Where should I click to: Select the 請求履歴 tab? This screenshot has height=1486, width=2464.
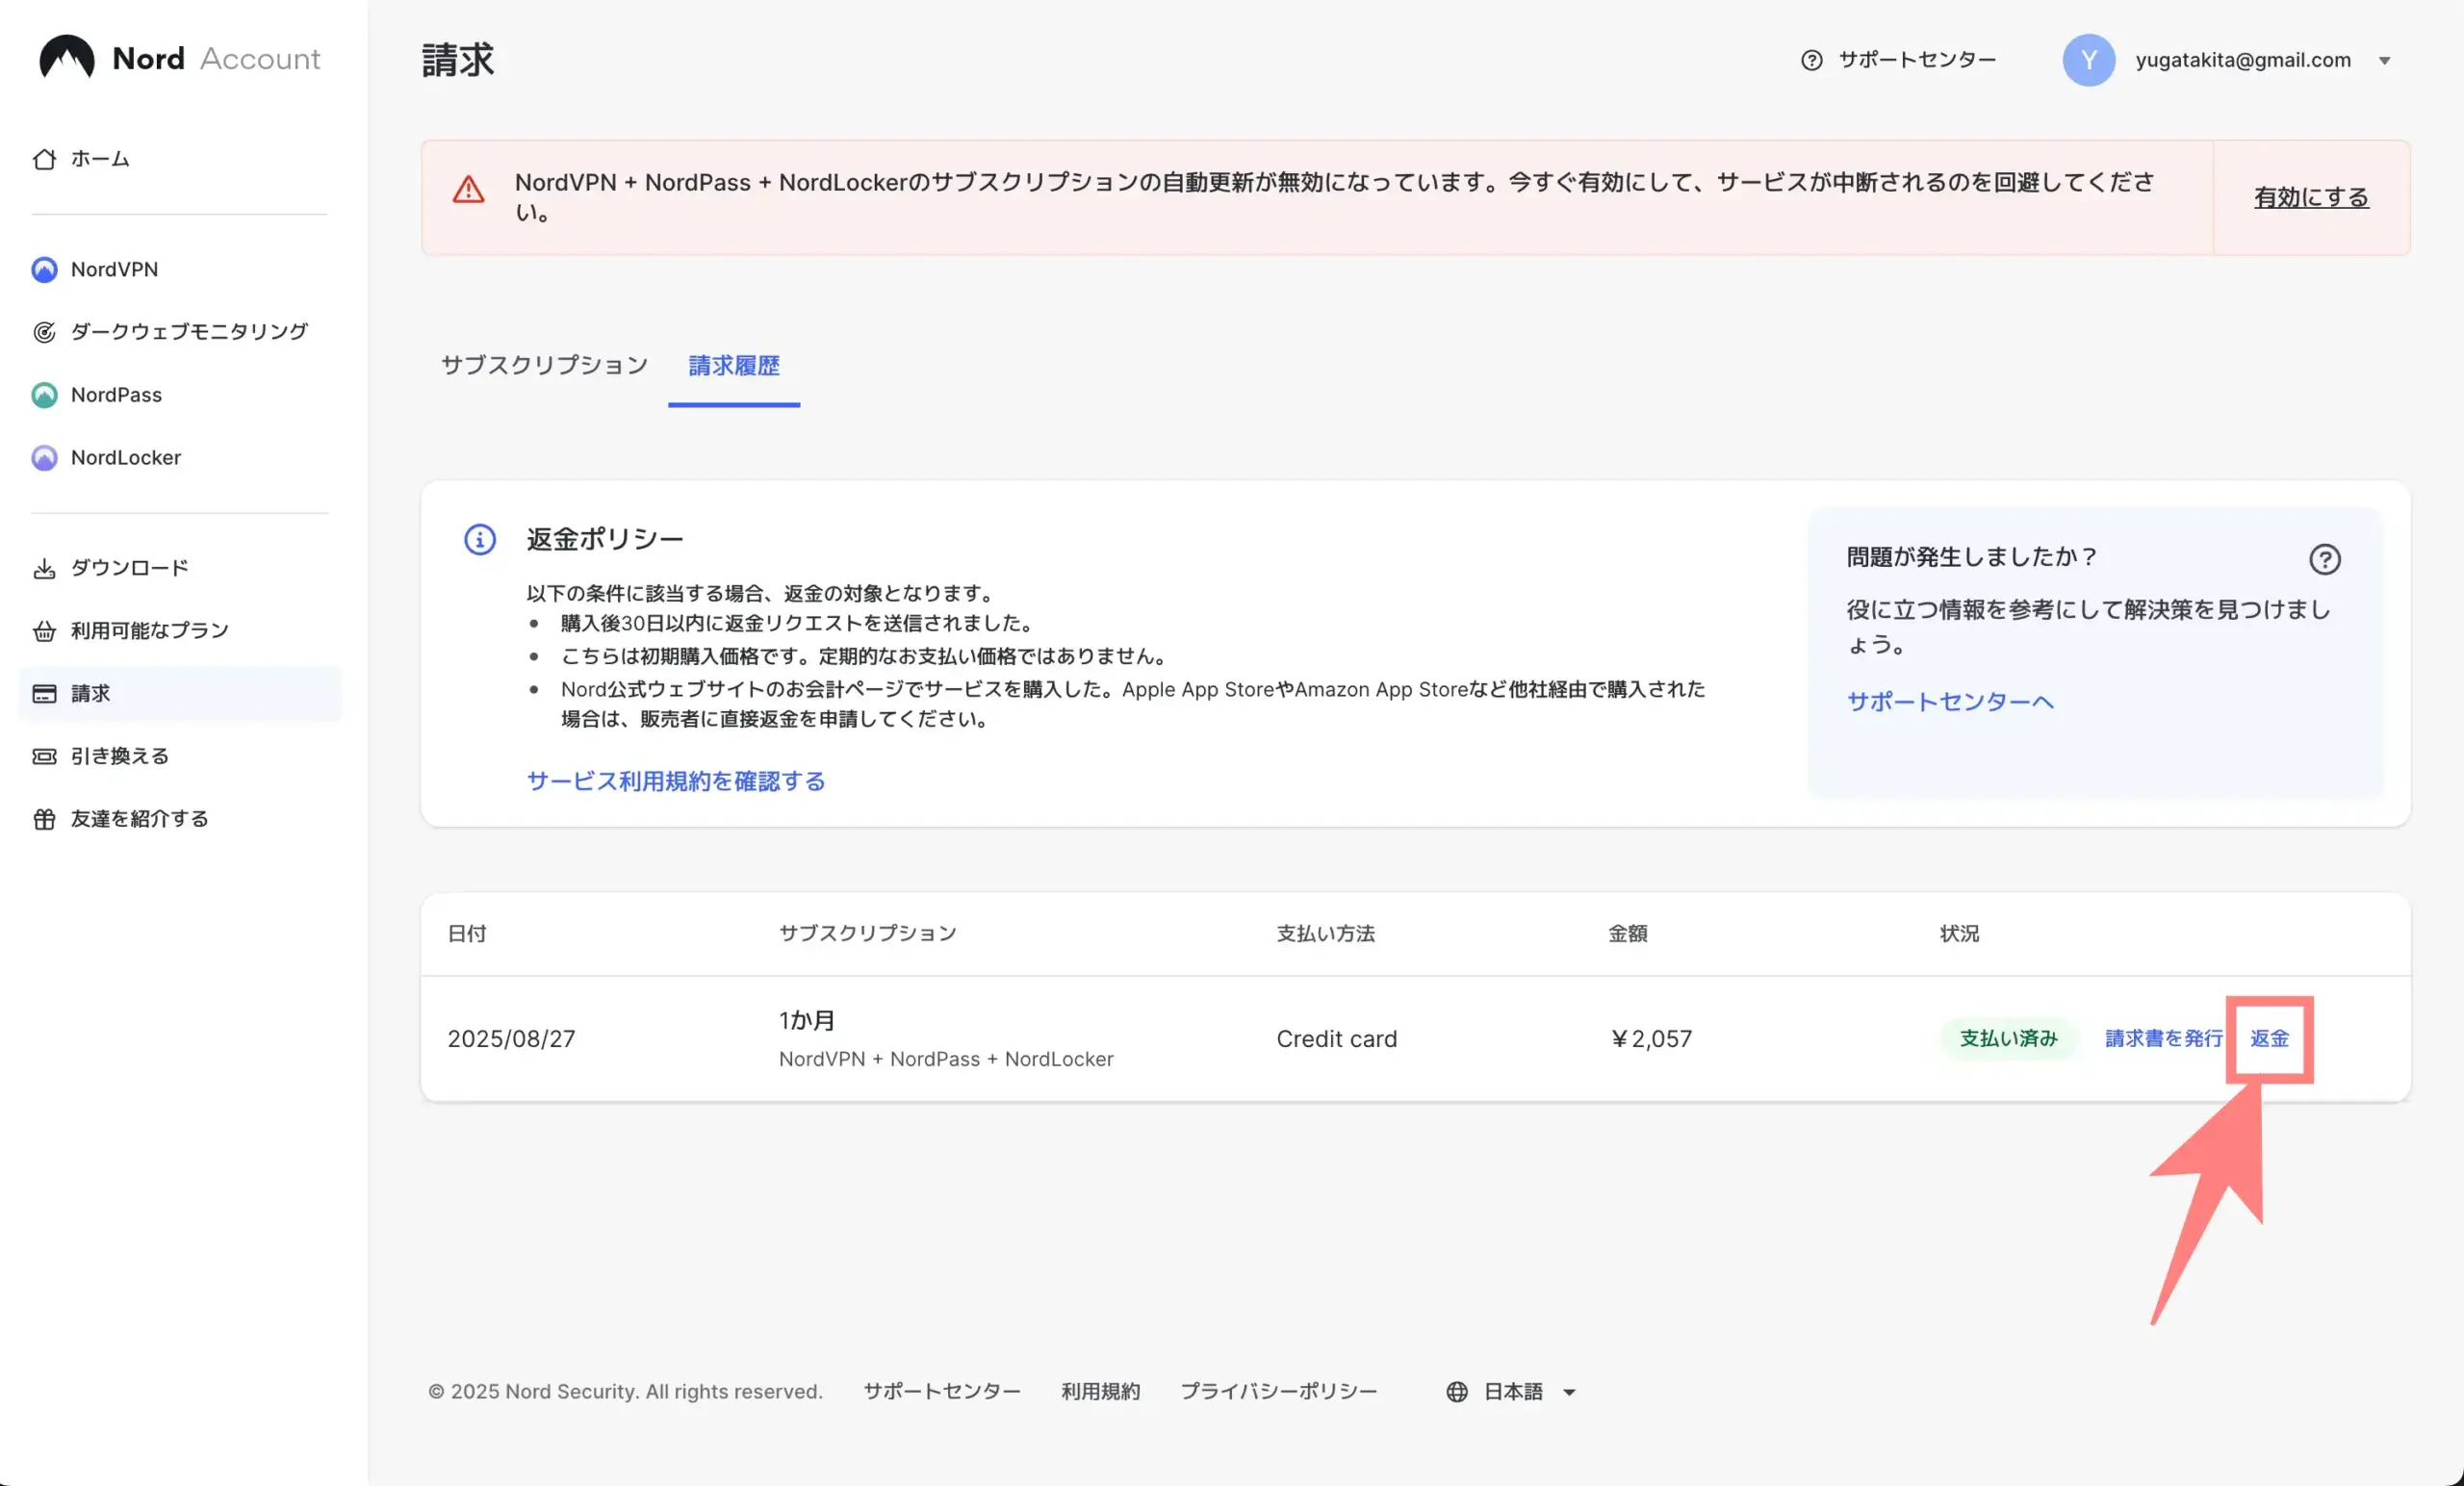coord(734,365)
